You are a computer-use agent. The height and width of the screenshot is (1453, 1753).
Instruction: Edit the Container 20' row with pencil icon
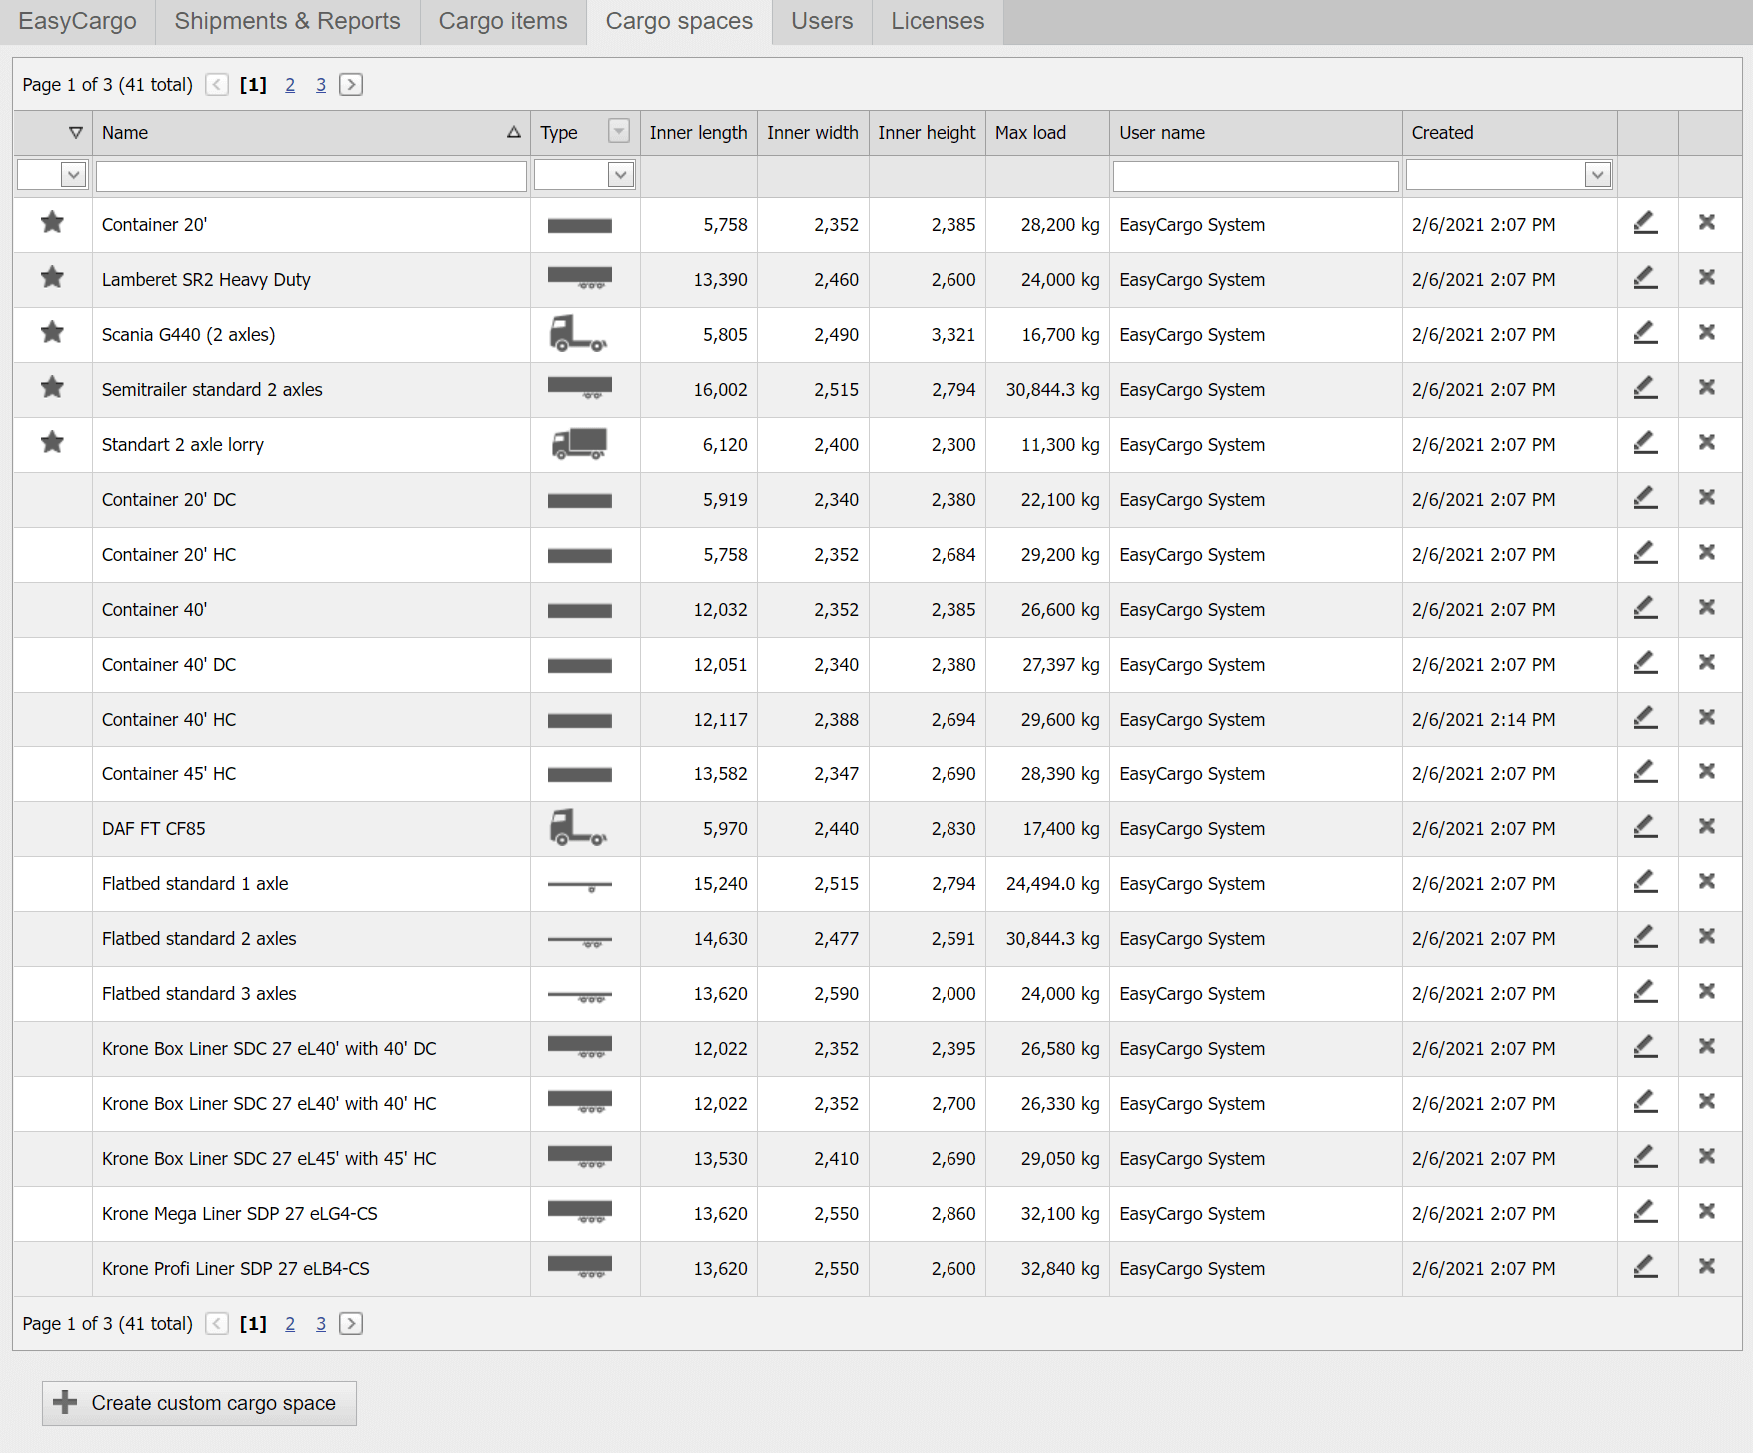click(x=1645, y=223)
